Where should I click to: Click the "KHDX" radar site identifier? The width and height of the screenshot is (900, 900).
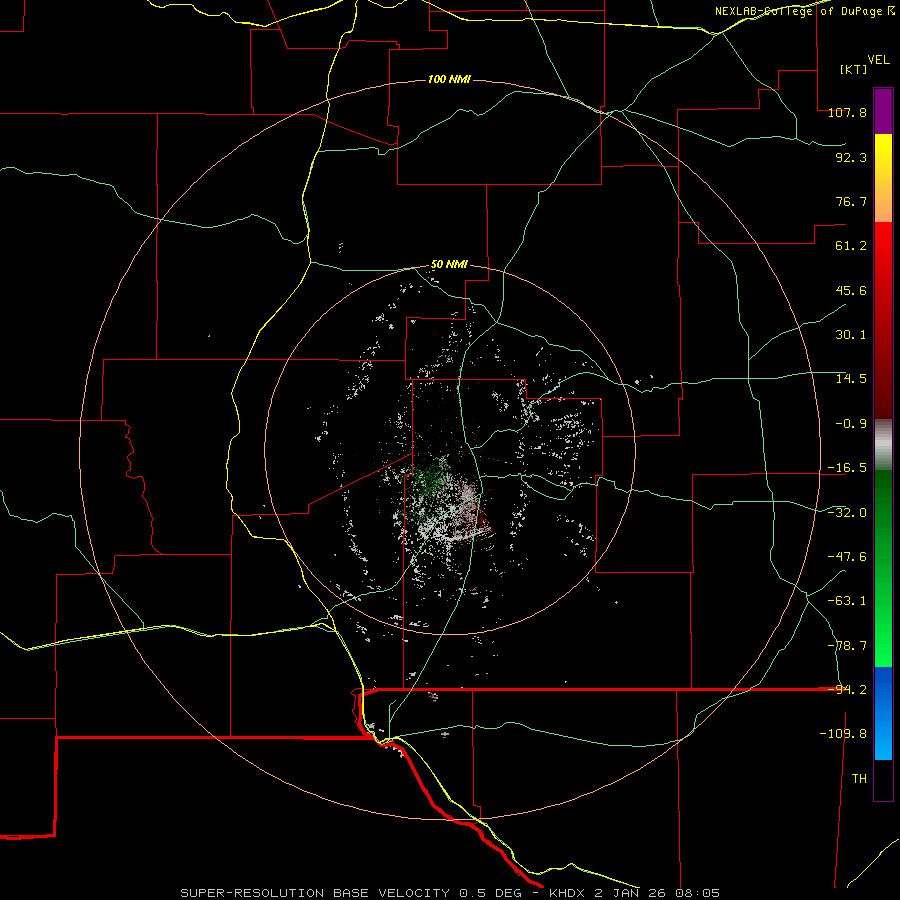(x=569, y=893)
